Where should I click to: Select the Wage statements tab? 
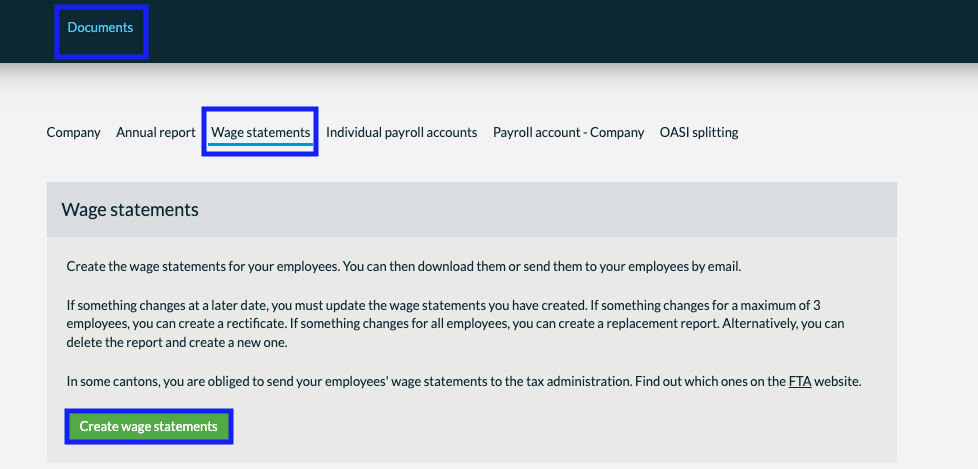pyautogui.click(x=261, y=133)
